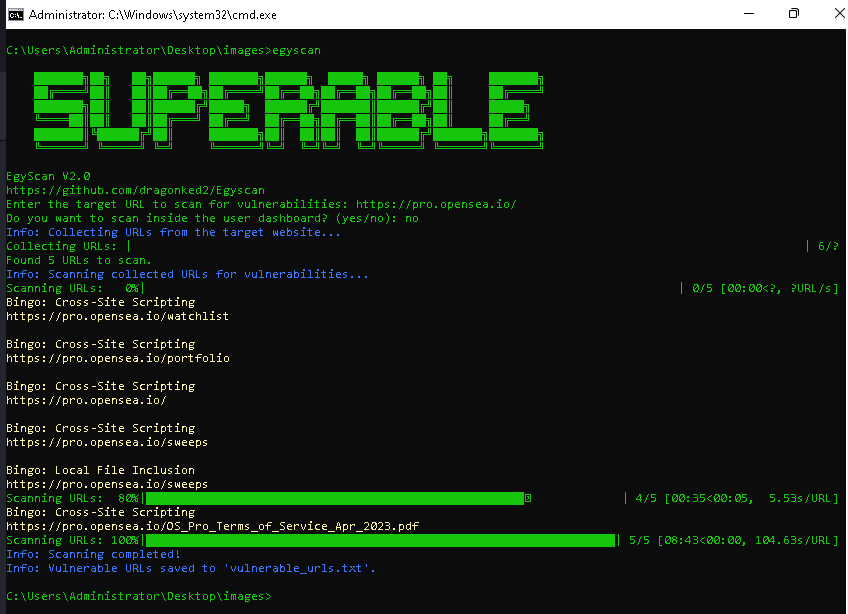Click the final command prompt line
The image size is (848, 614).
[138, 597]
